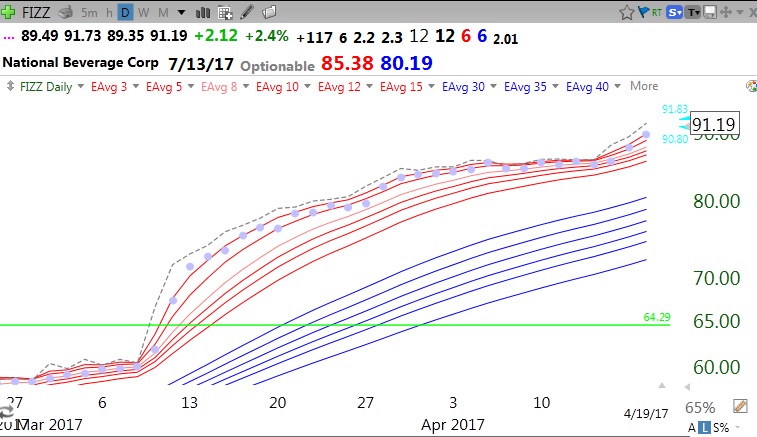Click the small up triangle scale arrow
The width and height of the screenshot is (757, 437).
pos(662,385)
